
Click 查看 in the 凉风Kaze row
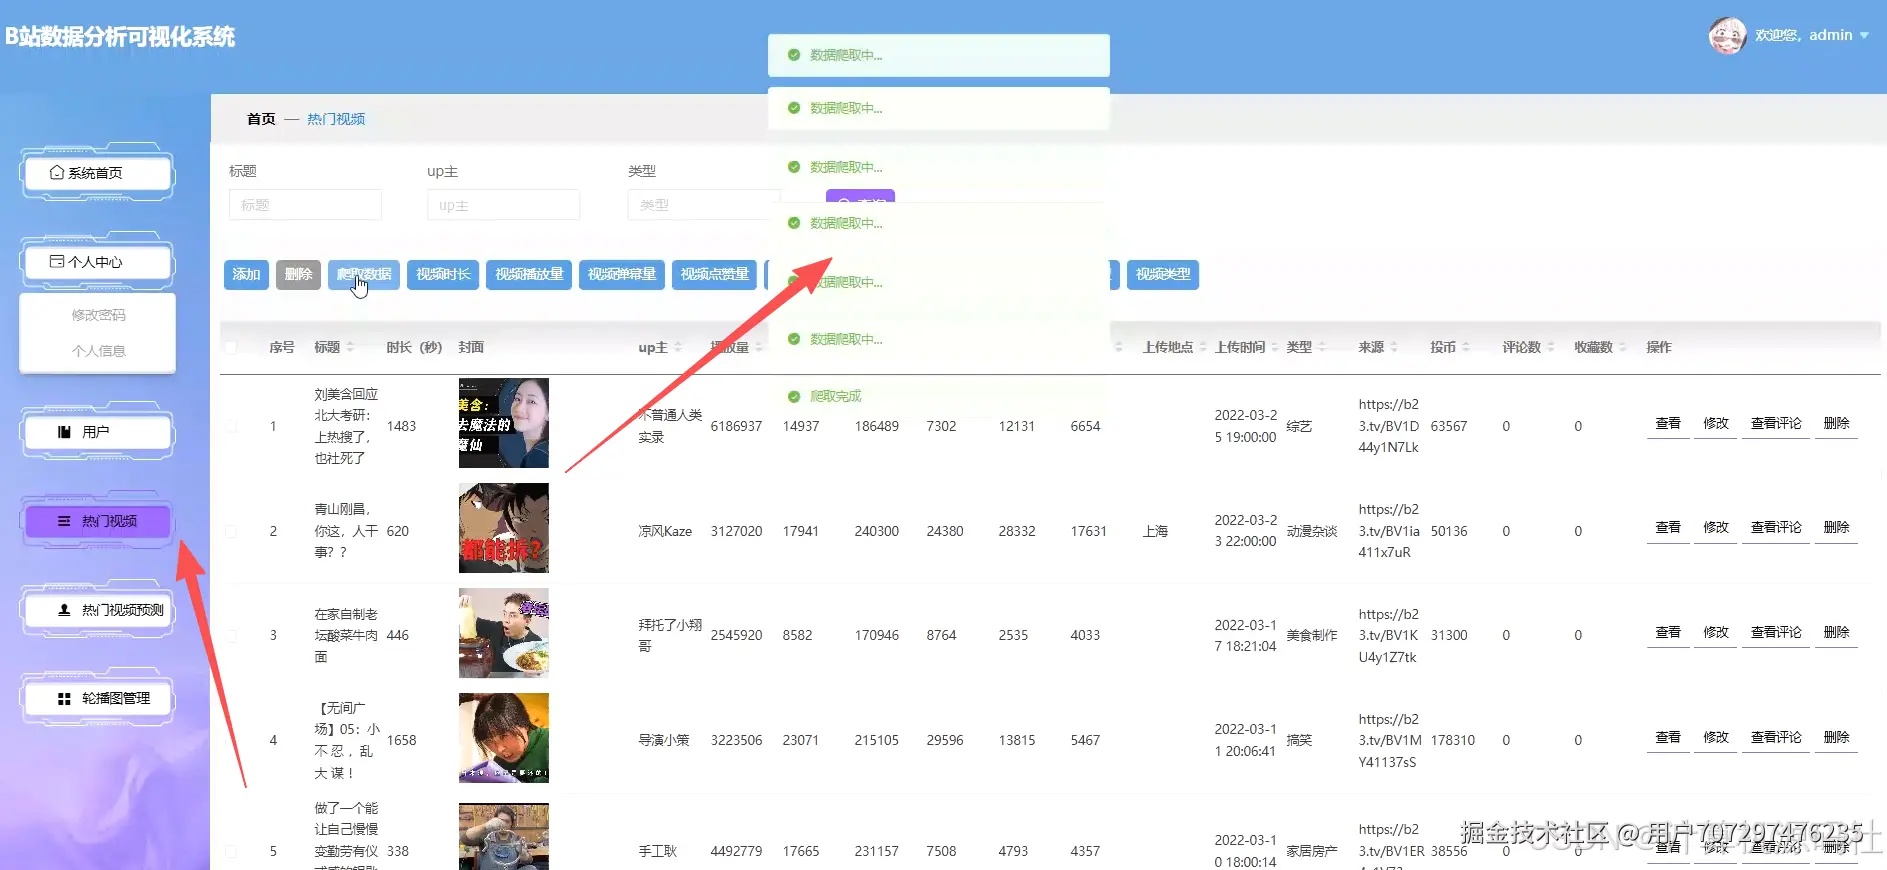[1668, 527]
